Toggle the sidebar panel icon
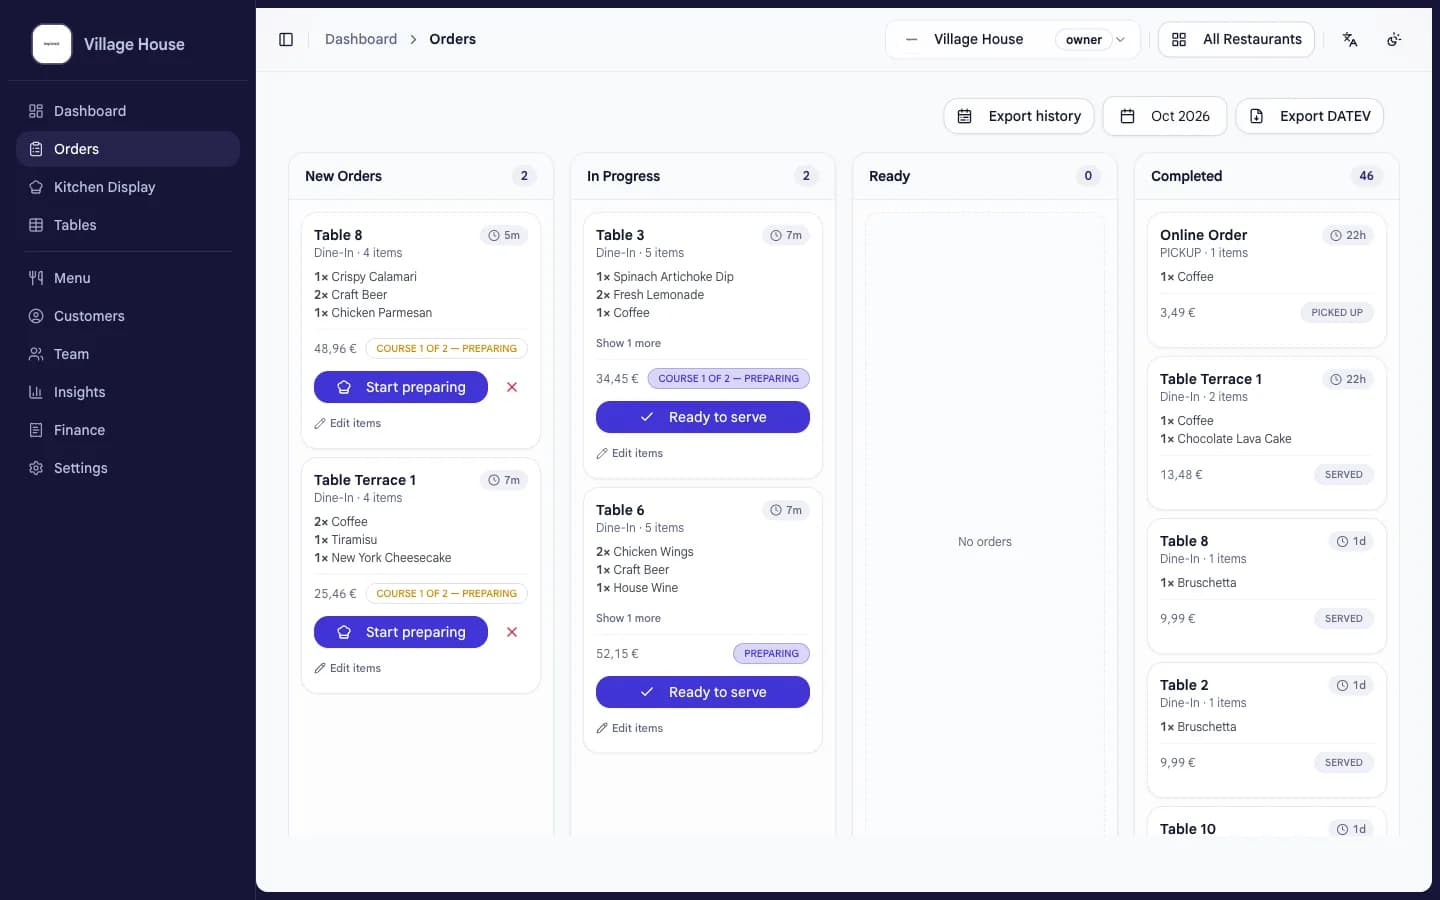 [x=286, y=39]
